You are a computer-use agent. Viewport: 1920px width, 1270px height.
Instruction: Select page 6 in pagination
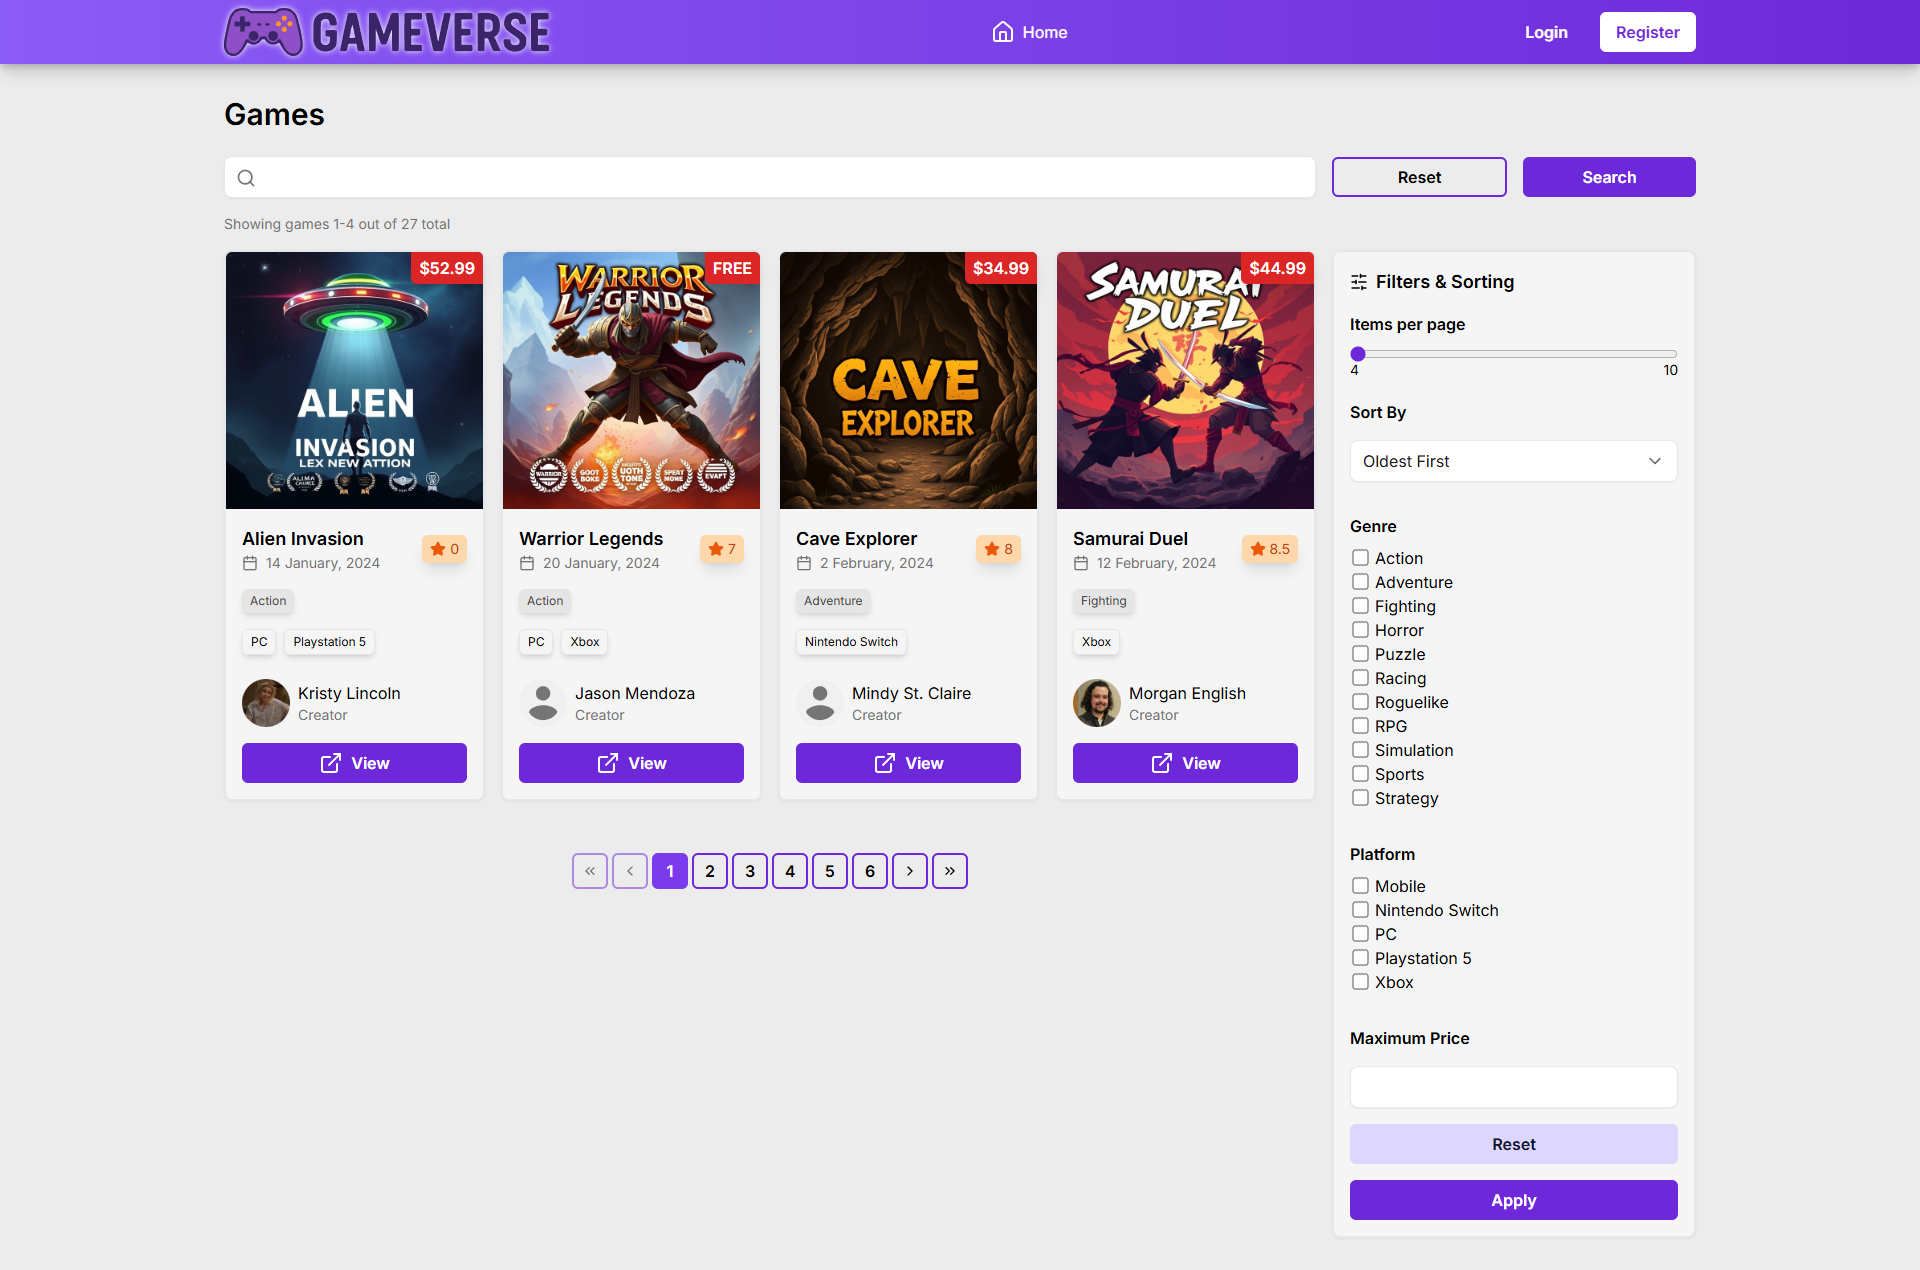pyautogui.click(x=870, y=871)
